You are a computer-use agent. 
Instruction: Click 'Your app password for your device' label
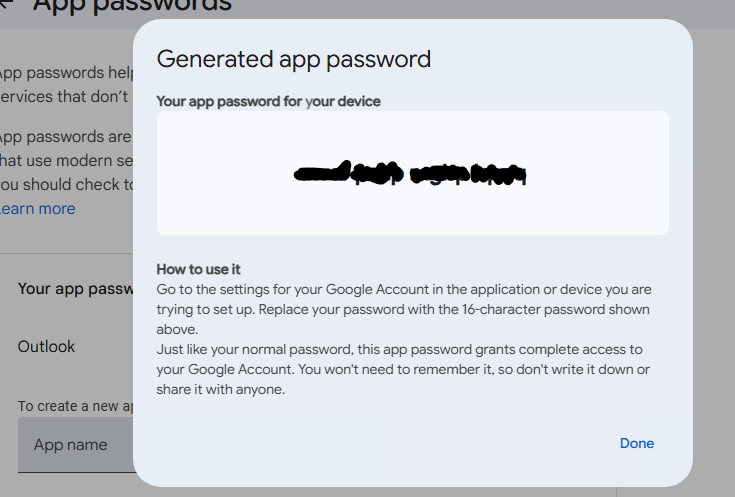point(268,102)
